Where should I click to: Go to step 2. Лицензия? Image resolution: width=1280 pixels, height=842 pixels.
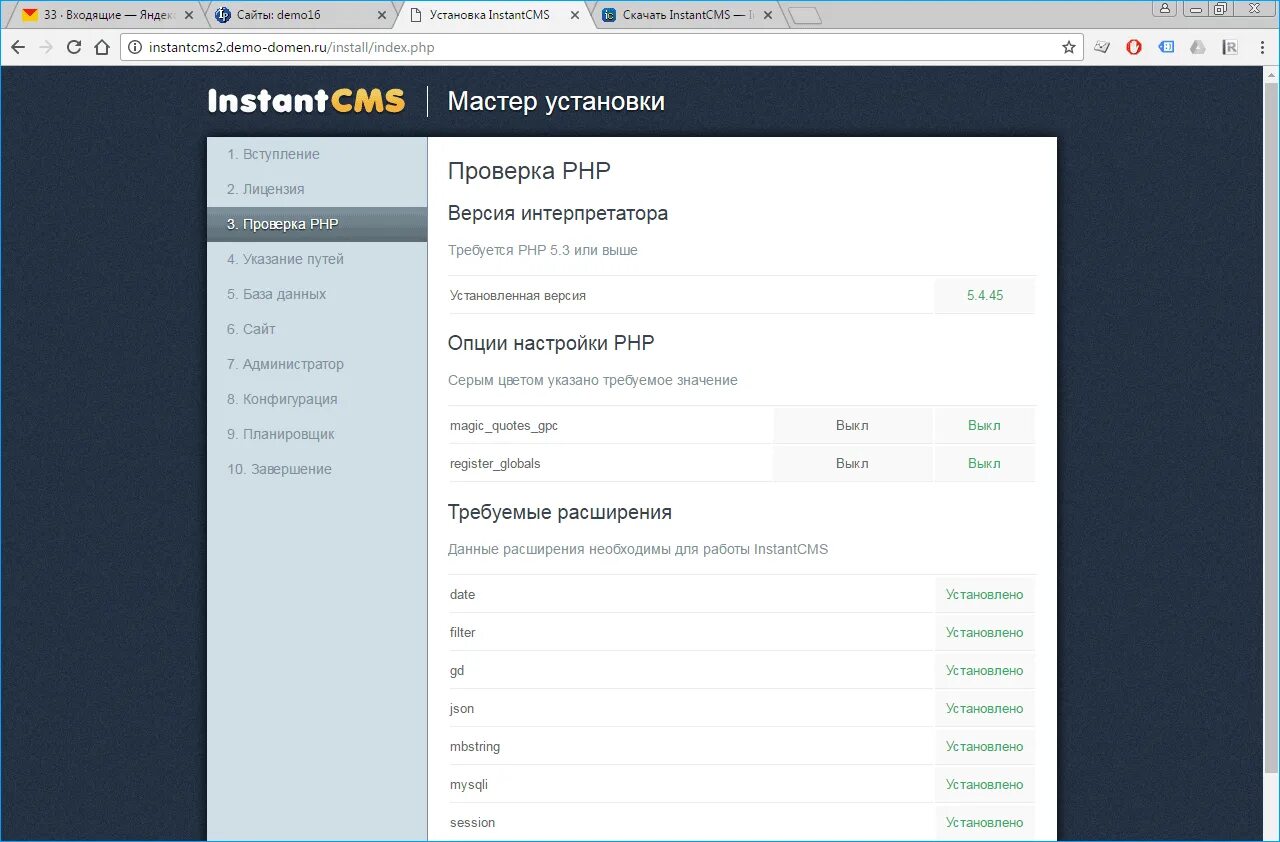tap(317, 189)
